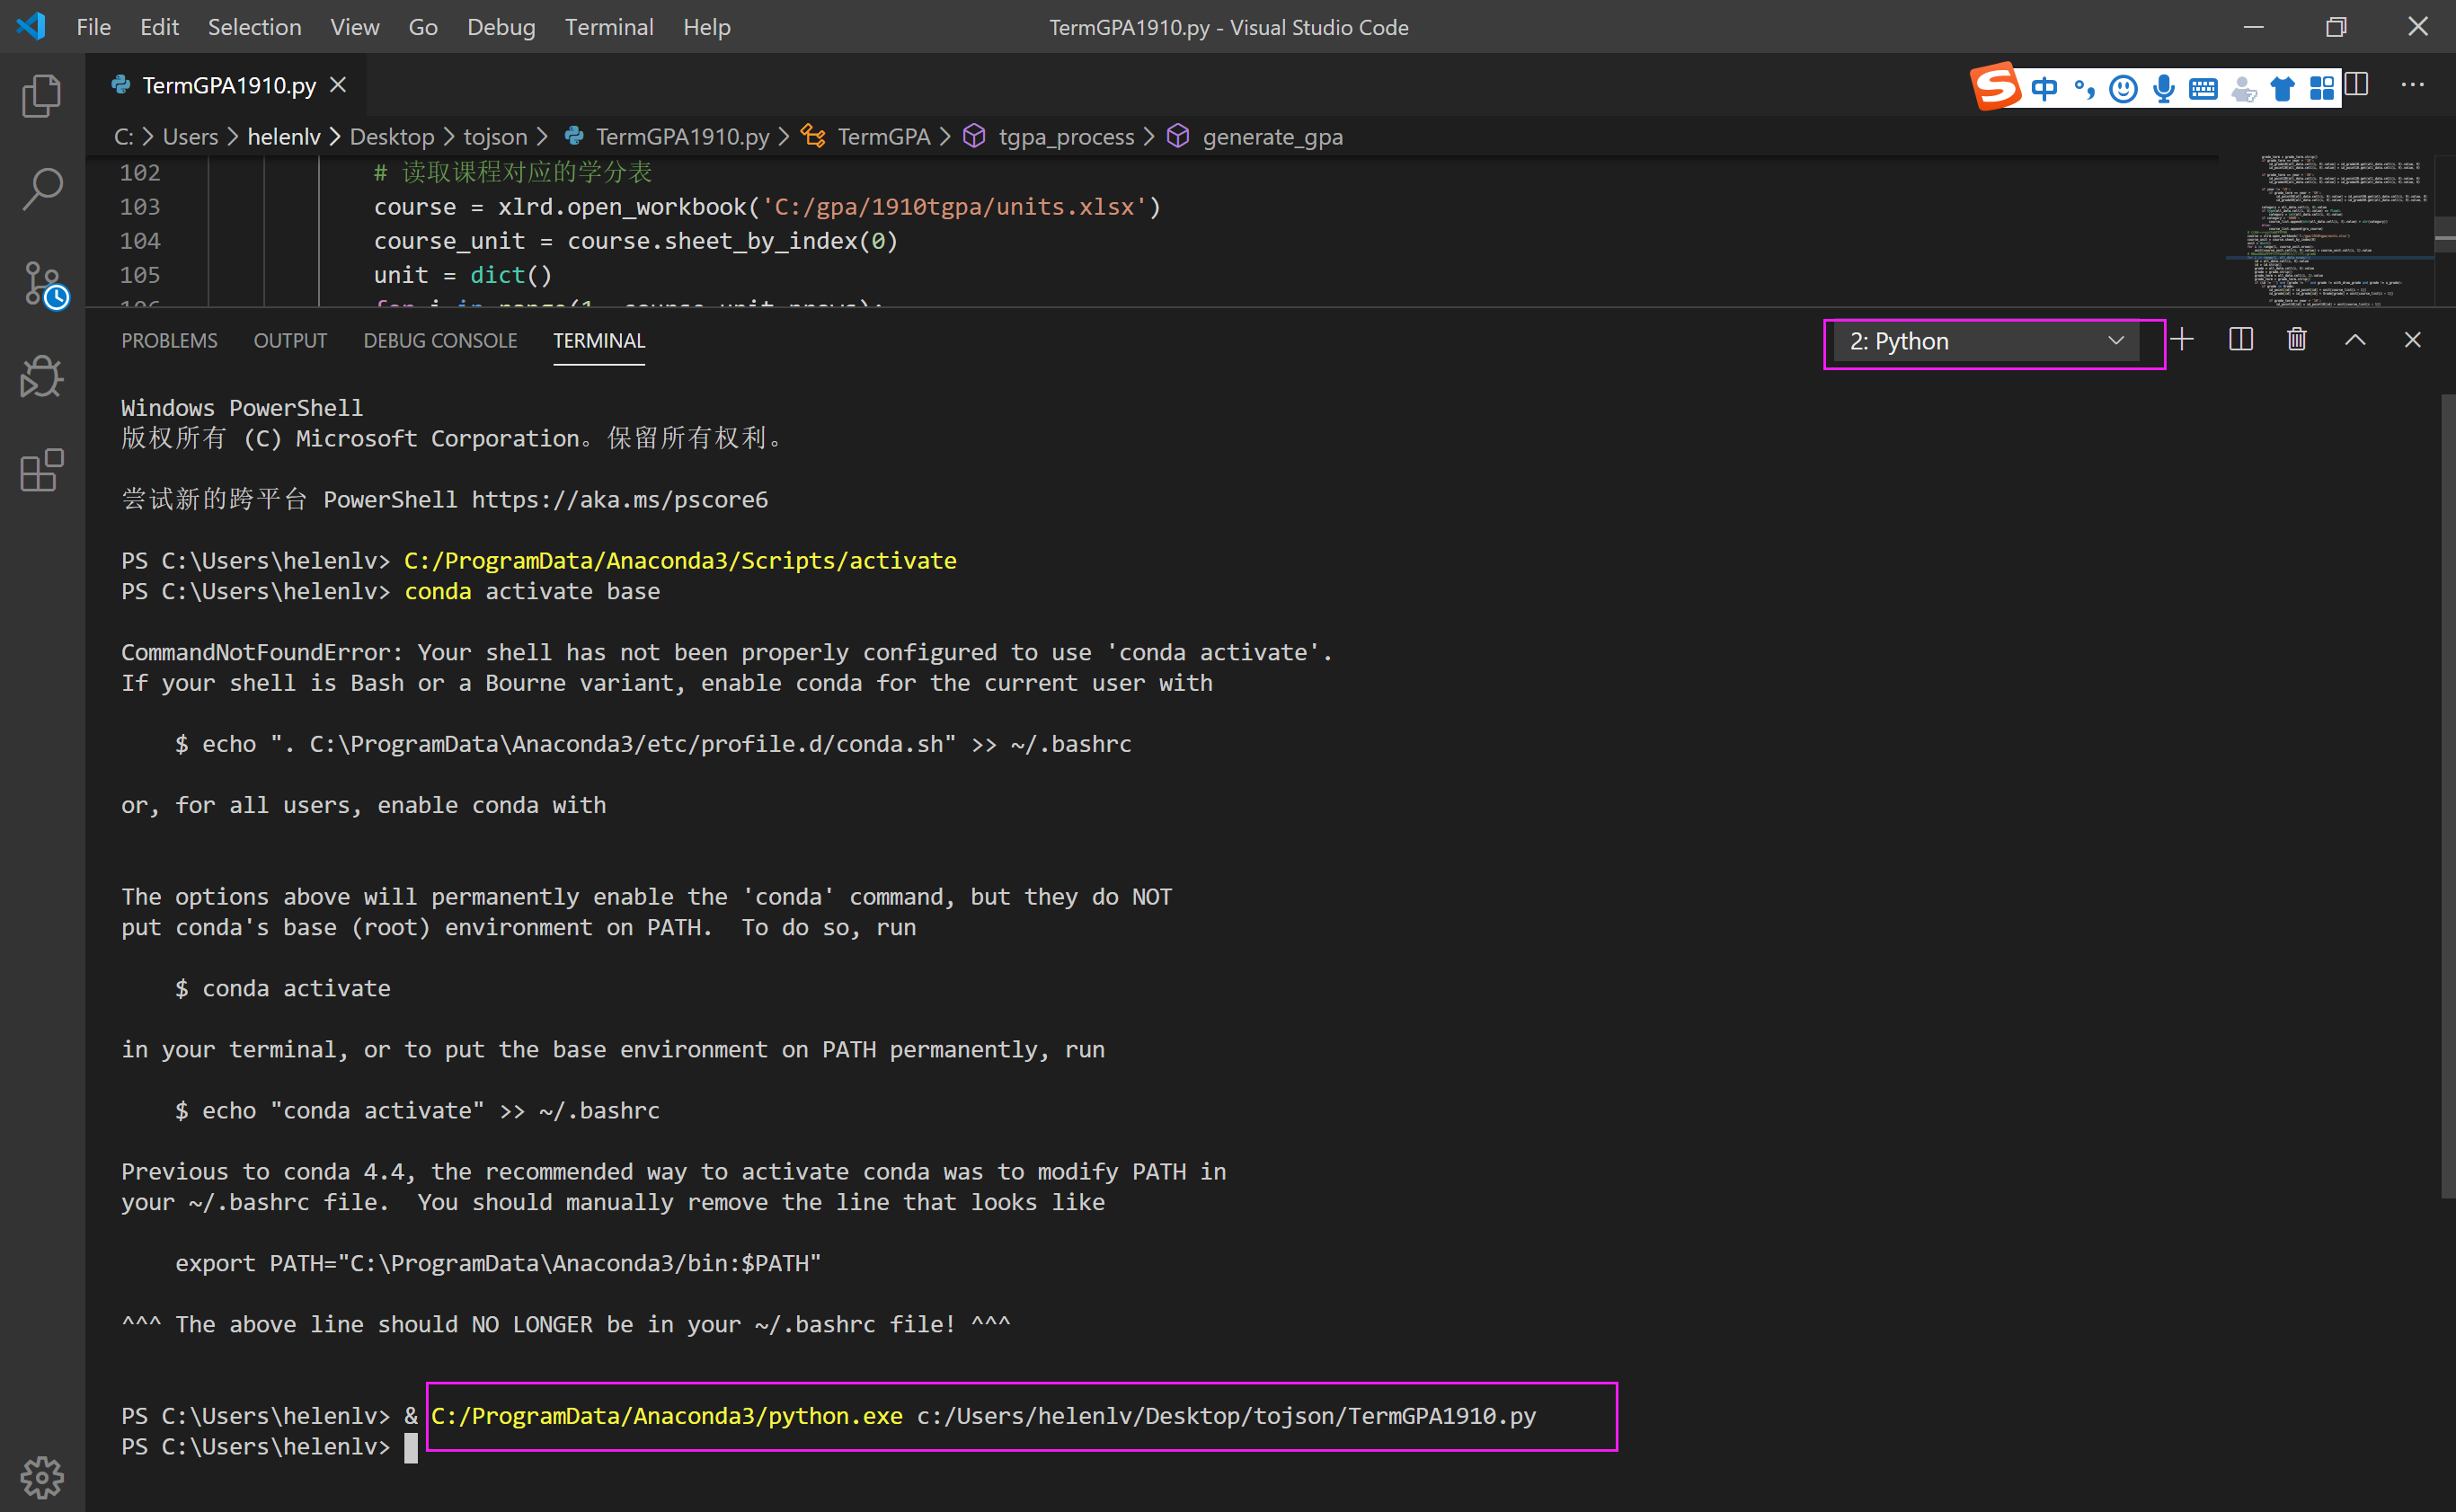Create a new terminal with plus icon

click(x=2182, y=340)
